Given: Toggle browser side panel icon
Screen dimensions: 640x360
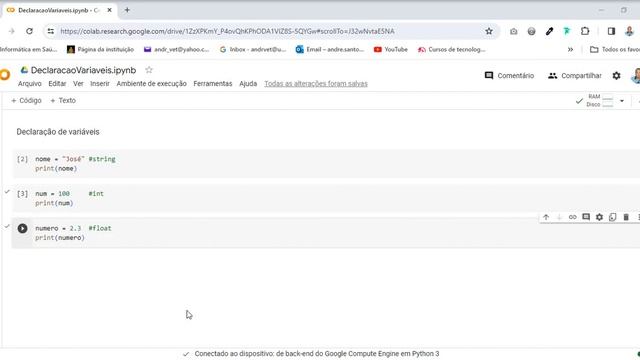Looking at the screenshot, I should click(x=611, y=31).
